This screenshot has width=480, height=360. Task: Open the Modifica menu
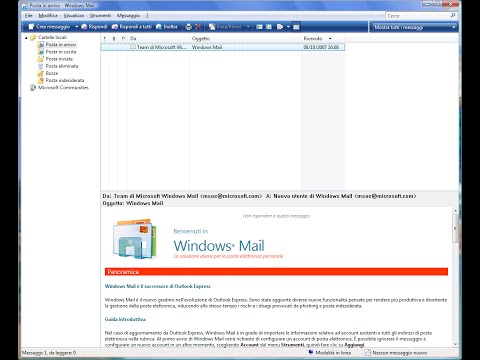(x=48, y=16)
